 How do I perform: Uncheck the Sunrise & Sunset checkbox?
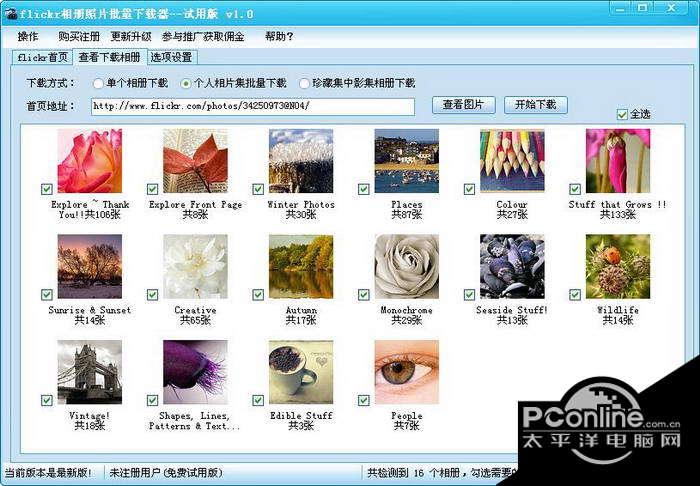tap(47, 295)
